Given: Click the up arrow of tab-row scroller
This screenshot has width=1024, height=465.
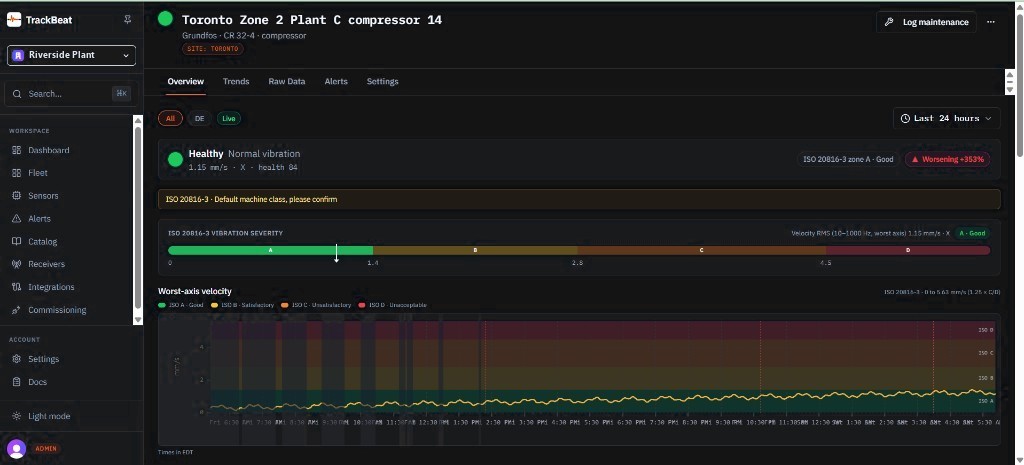Looking at the screenshot, I should (1010, 74).
